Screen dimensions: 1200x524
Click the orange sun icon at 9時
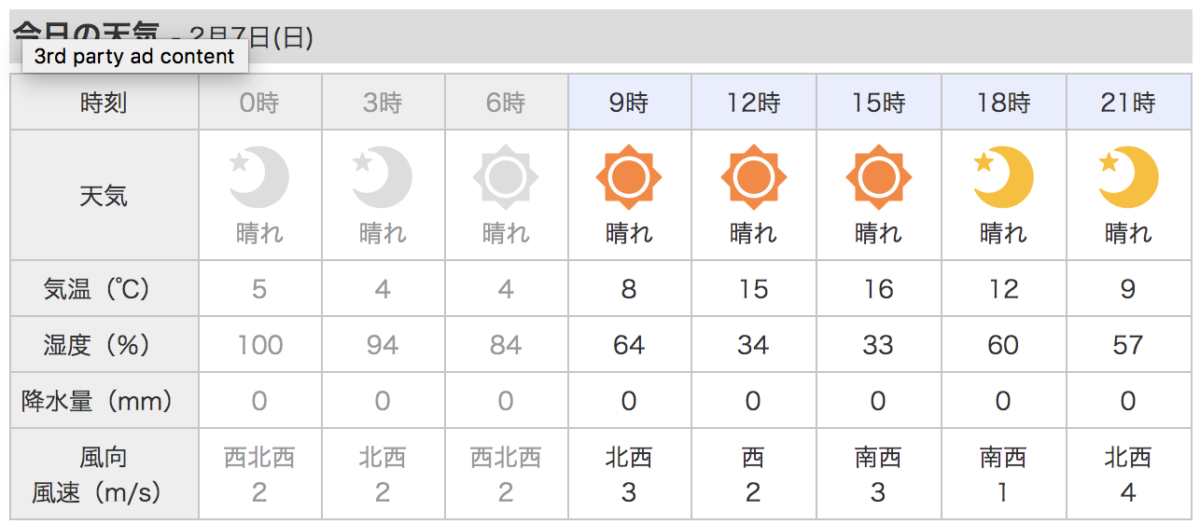[629, 178]
